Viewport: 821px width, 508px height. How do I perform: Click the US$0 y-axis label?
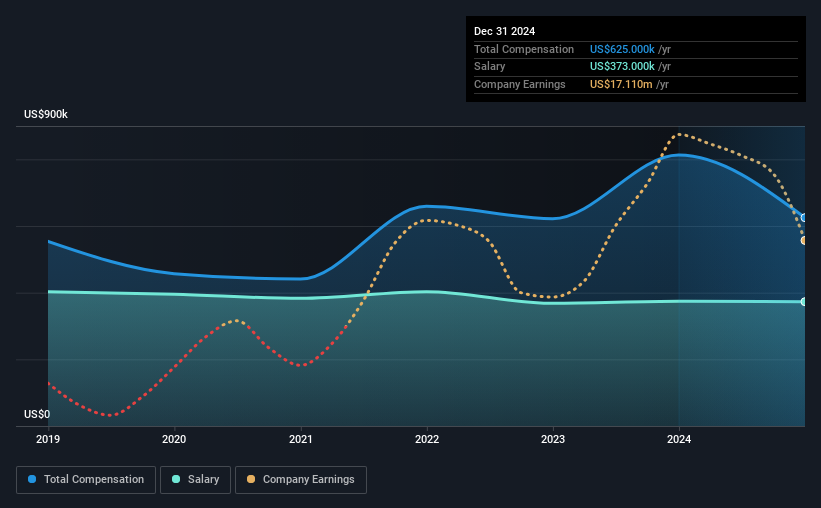(37, 414)
